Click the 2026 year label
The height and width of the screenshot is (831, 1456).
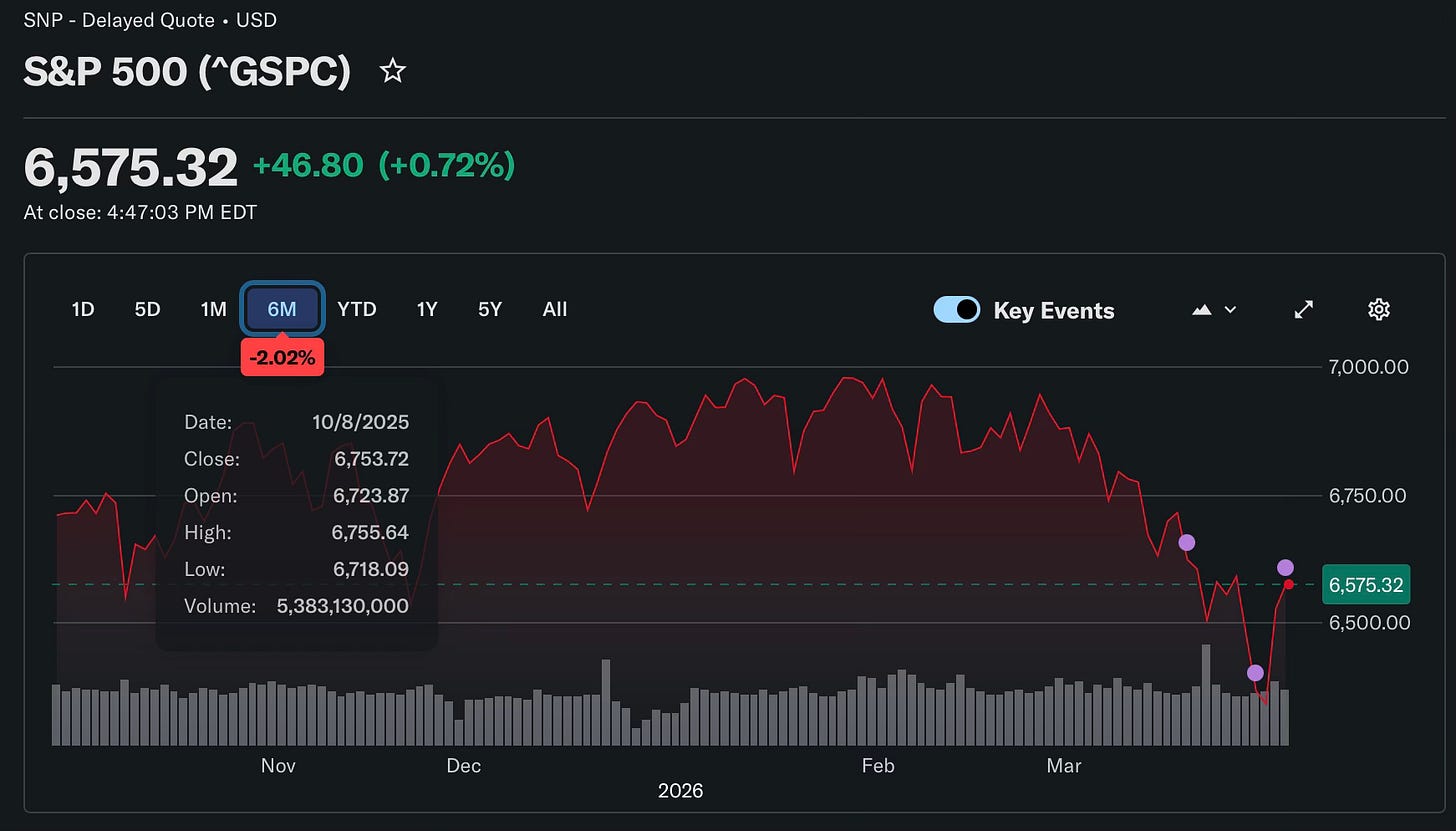tap(680, 791)
